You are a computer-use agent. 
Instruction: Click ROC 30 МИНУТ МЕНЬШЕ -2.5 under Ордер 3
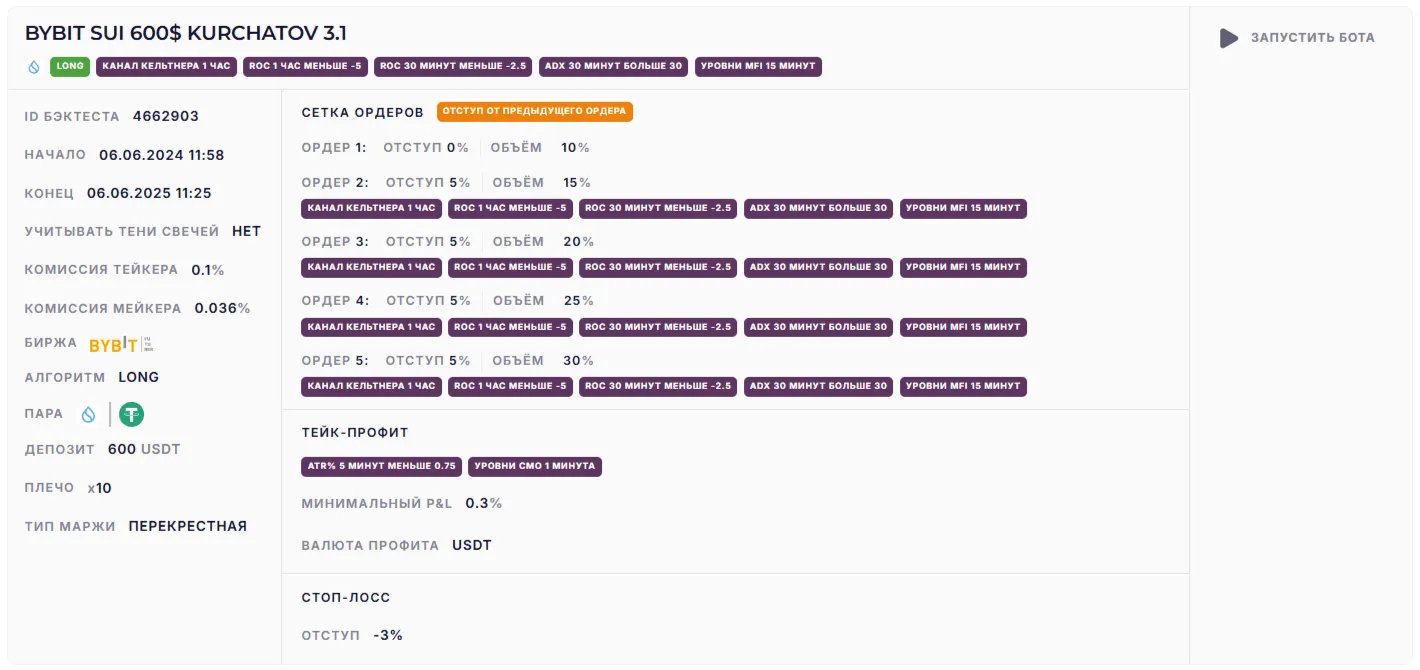click(x=658, y=268)
